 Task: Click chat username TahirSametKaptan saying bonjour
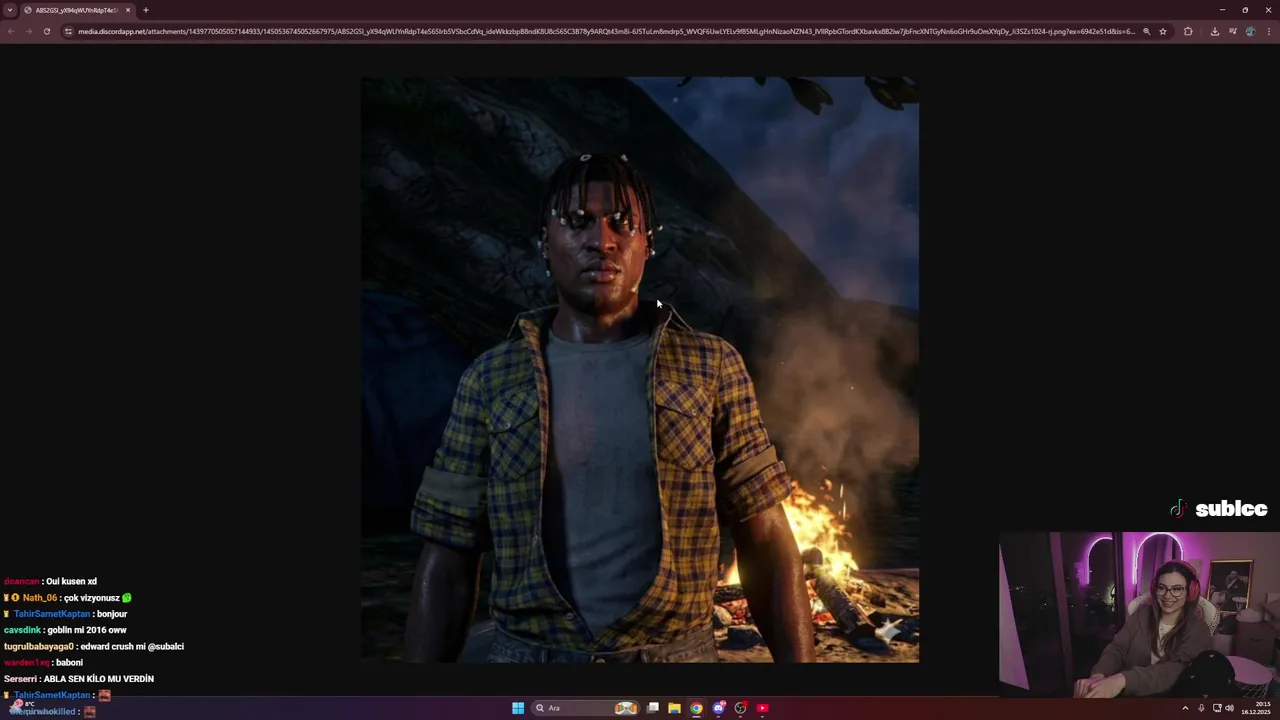point(52,614)
